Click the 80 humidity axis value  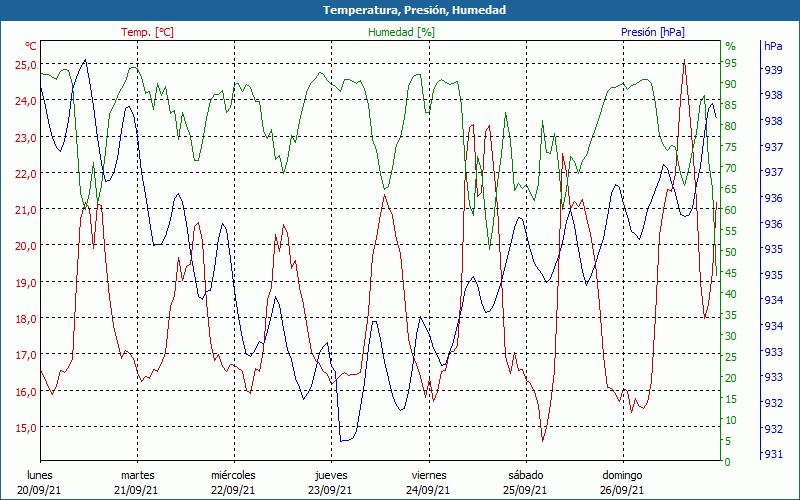731,126
